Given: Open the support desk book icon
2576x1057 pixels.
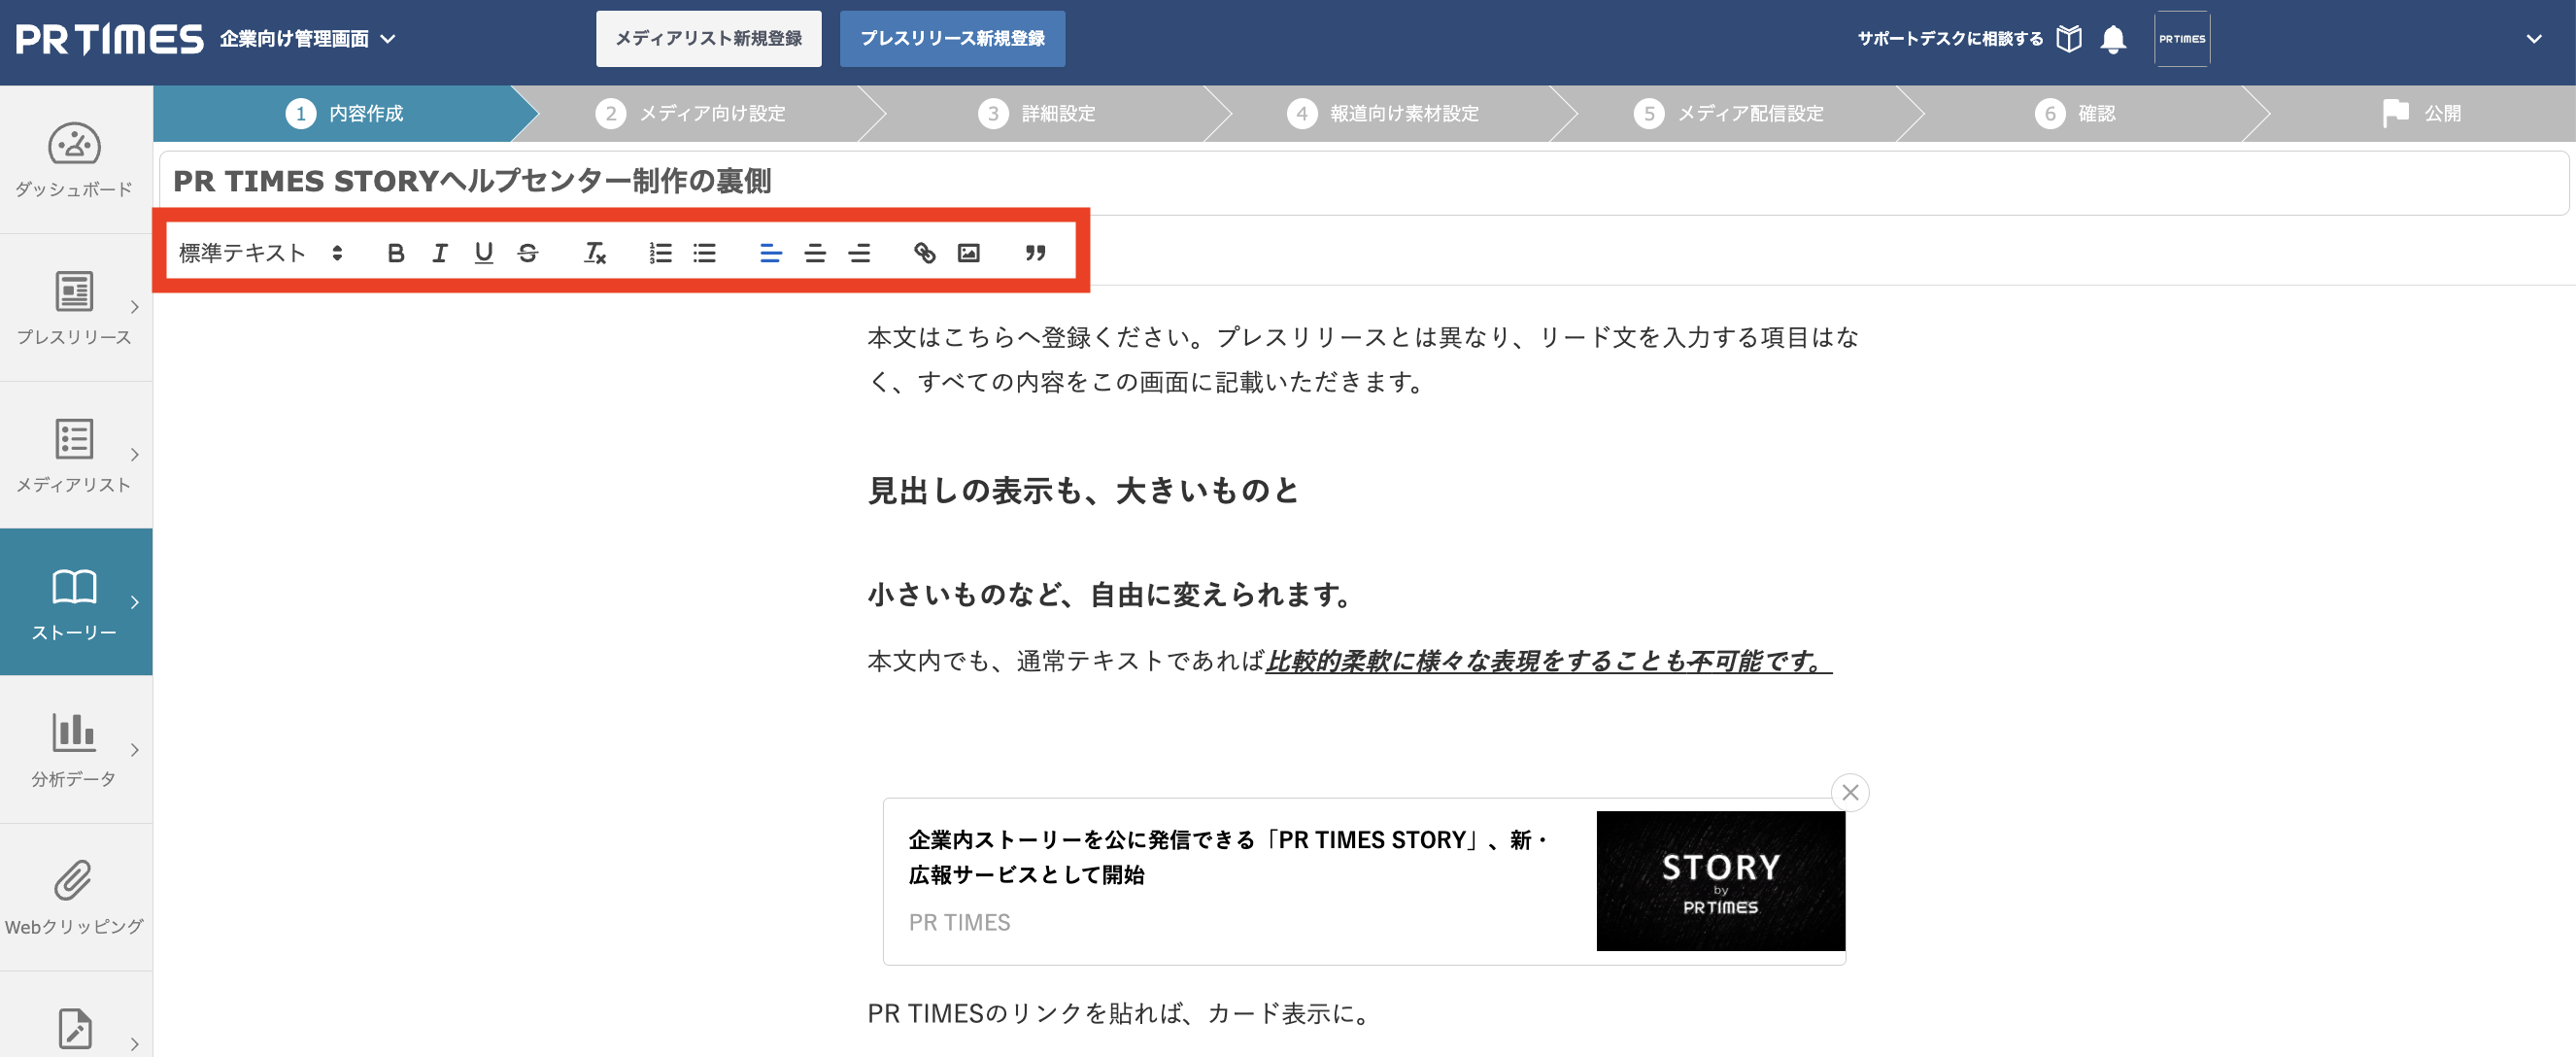Looking at the screenshot, I should [2069, 39].
